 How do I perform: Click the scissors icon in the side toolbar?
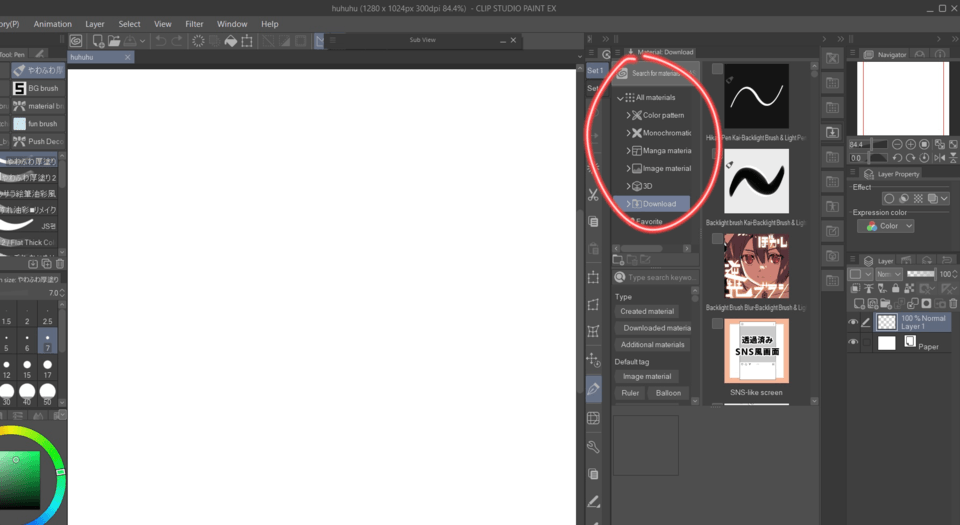point(593,194)
